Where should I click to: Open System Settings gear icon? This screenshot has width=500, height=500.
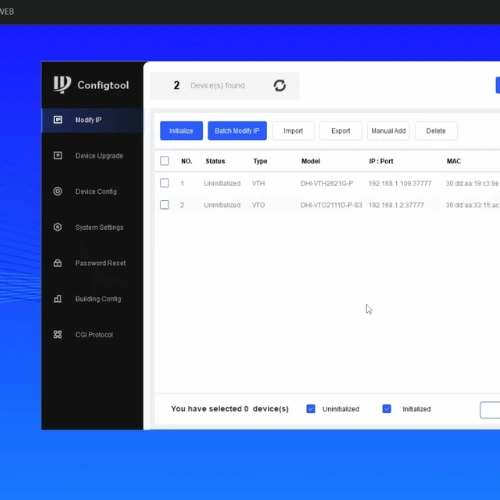pyautogui.click(x=58, y=227)
